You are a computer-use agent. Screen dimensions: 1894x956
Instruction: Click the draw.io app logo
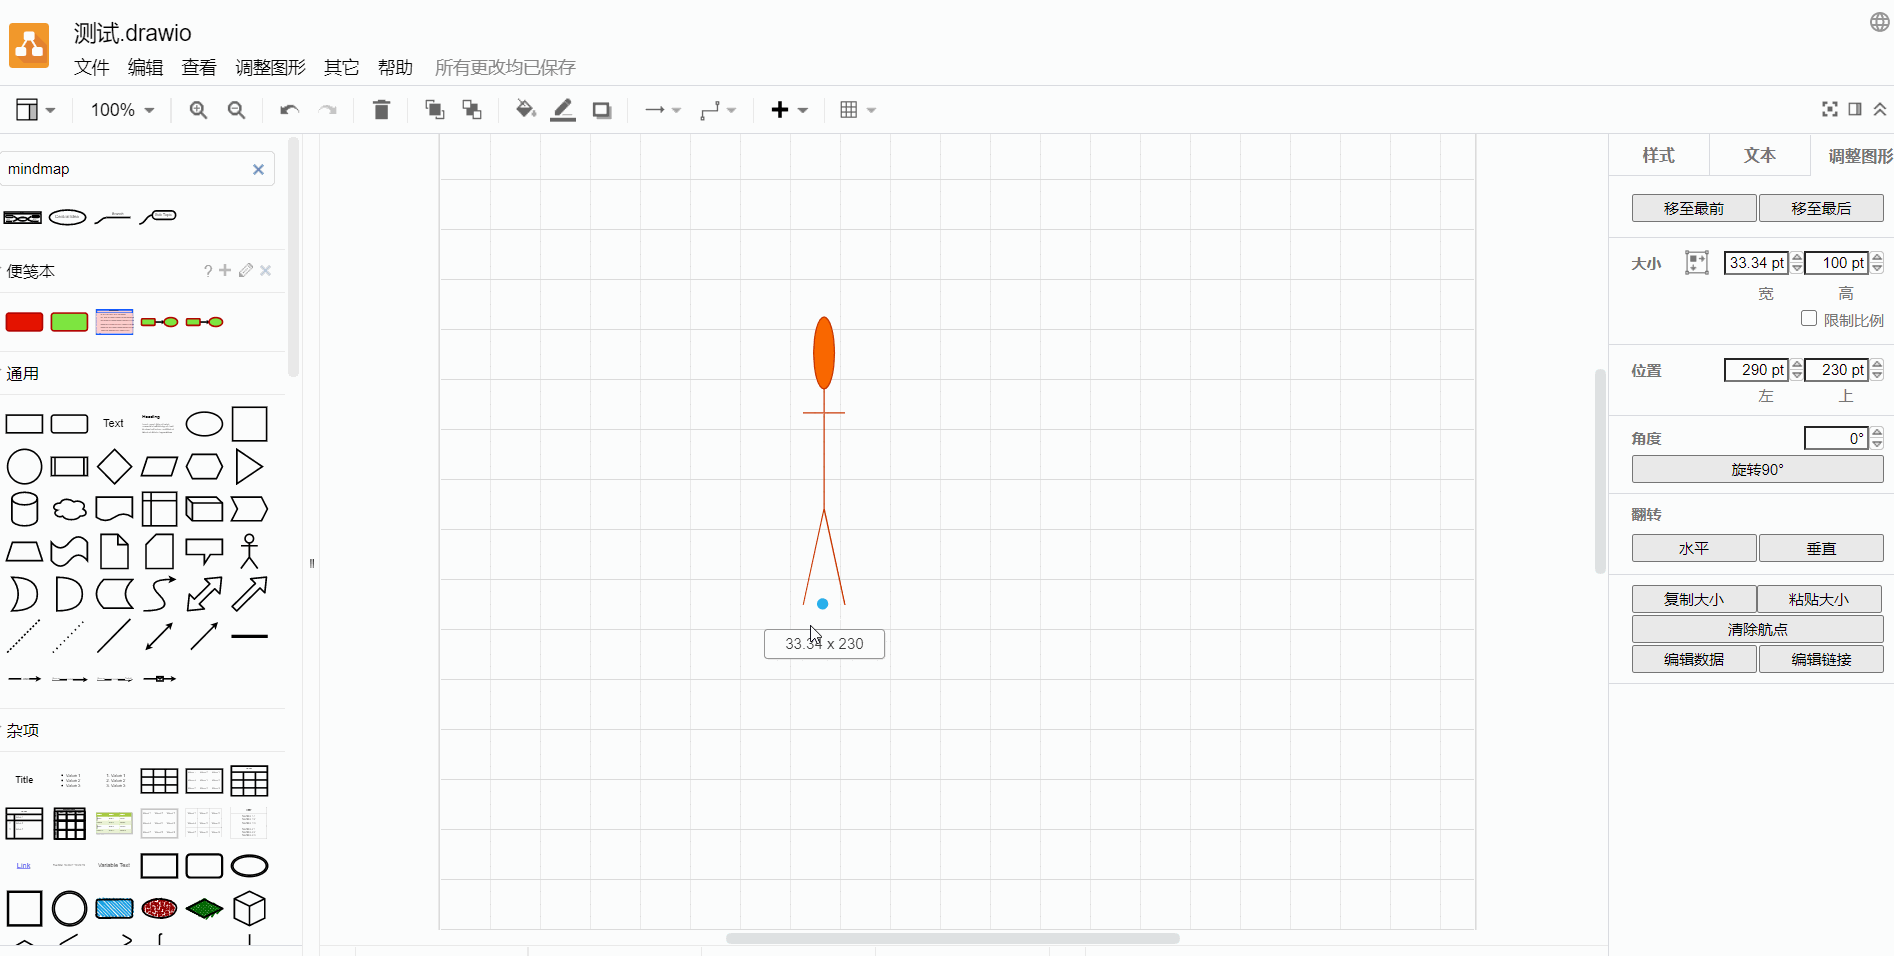tap(29, 46)
